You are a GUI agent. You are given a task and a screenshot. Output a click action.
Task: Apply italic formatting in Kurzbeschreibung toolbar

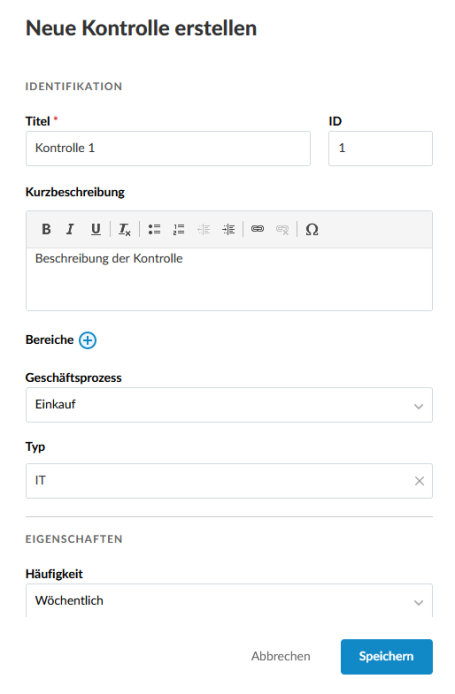click(x=70, y=229)
